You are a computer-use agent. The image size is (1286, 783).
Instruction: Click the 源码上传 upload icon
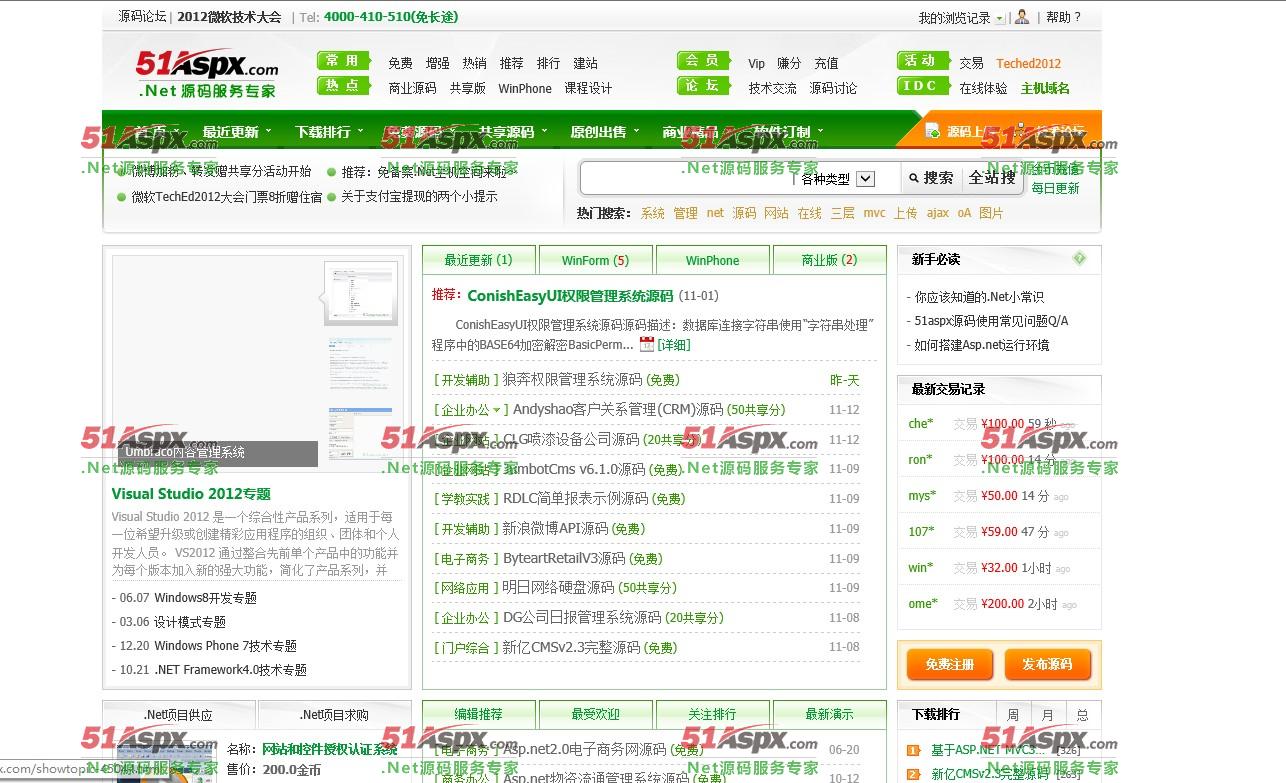(x=932, y=131)
